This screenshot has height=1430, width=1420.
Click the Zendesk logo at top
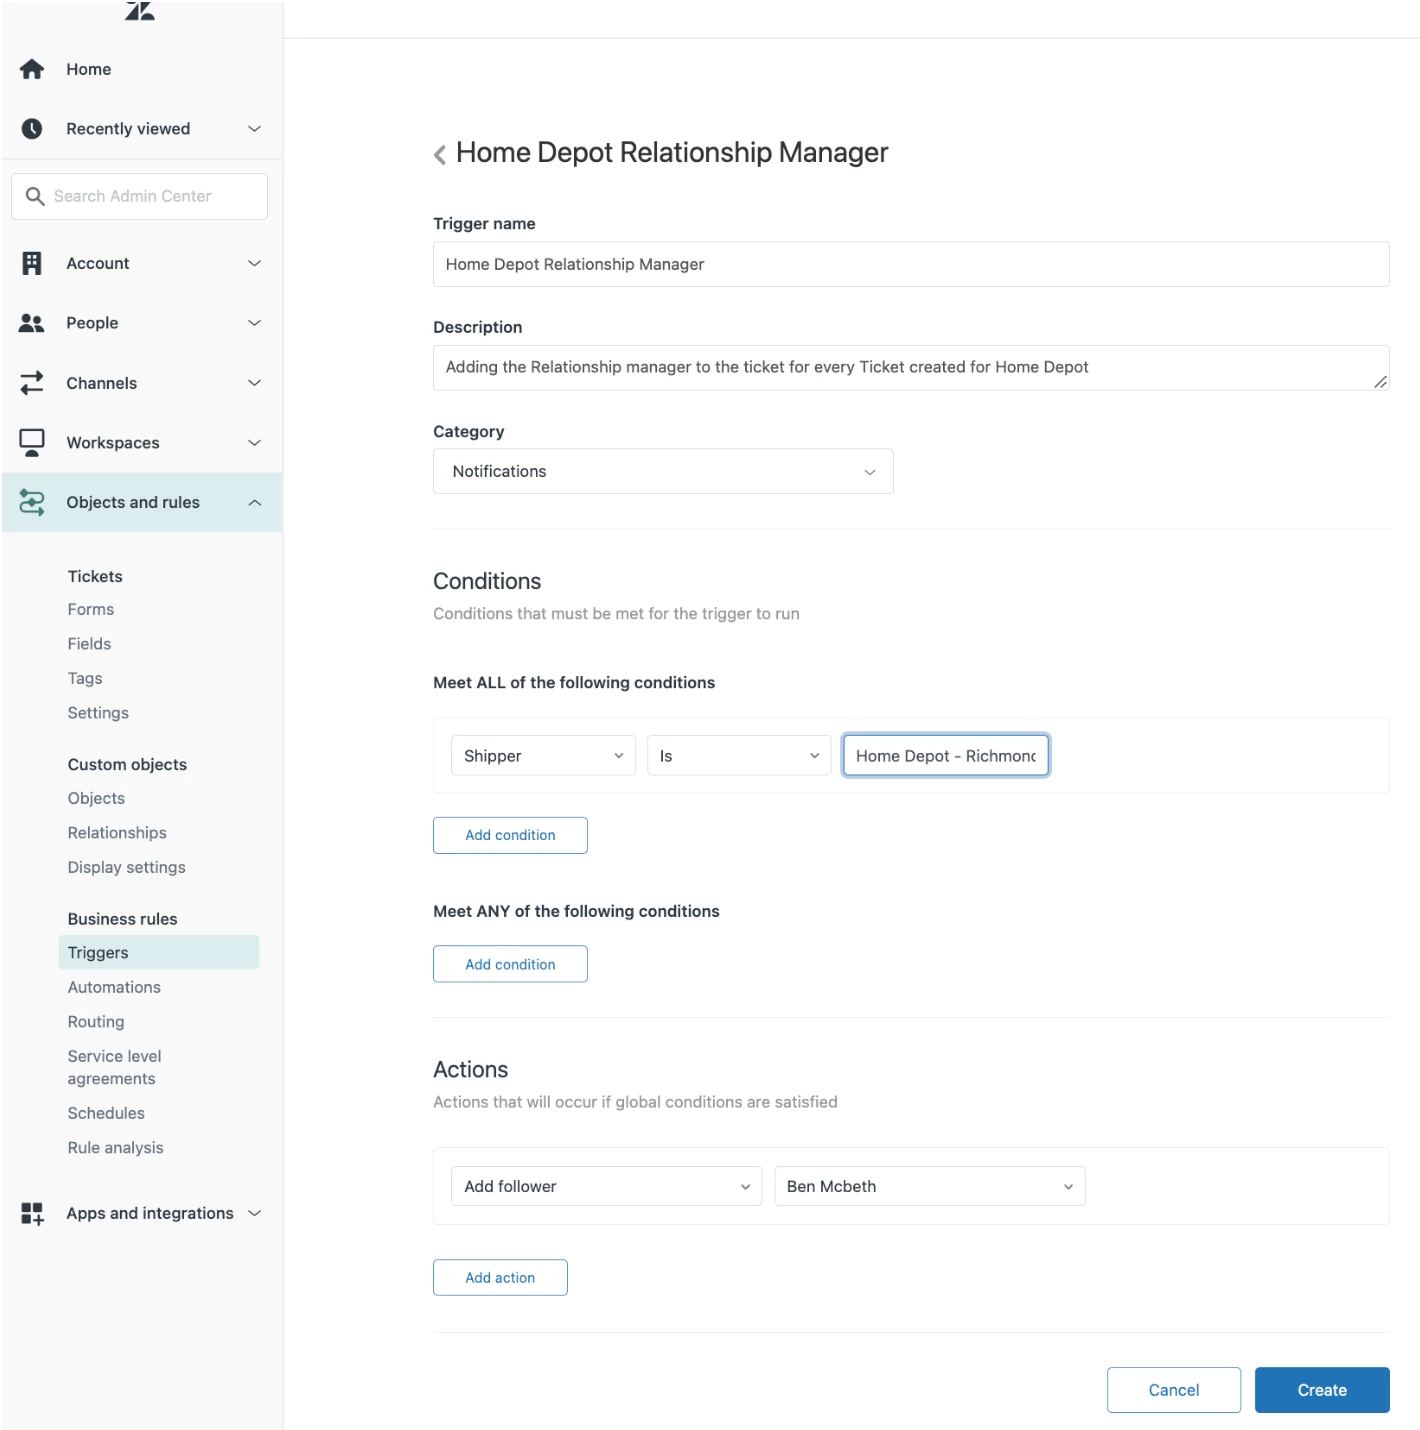140,11
